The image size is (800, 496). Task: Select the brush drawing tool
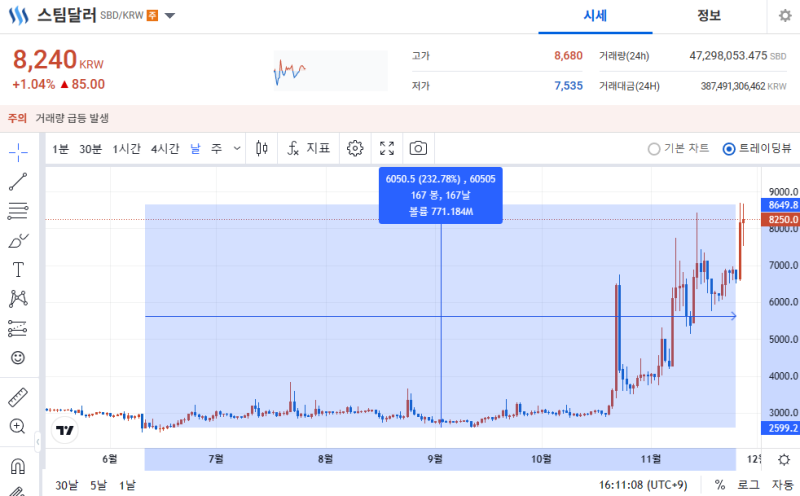point(18,240)
